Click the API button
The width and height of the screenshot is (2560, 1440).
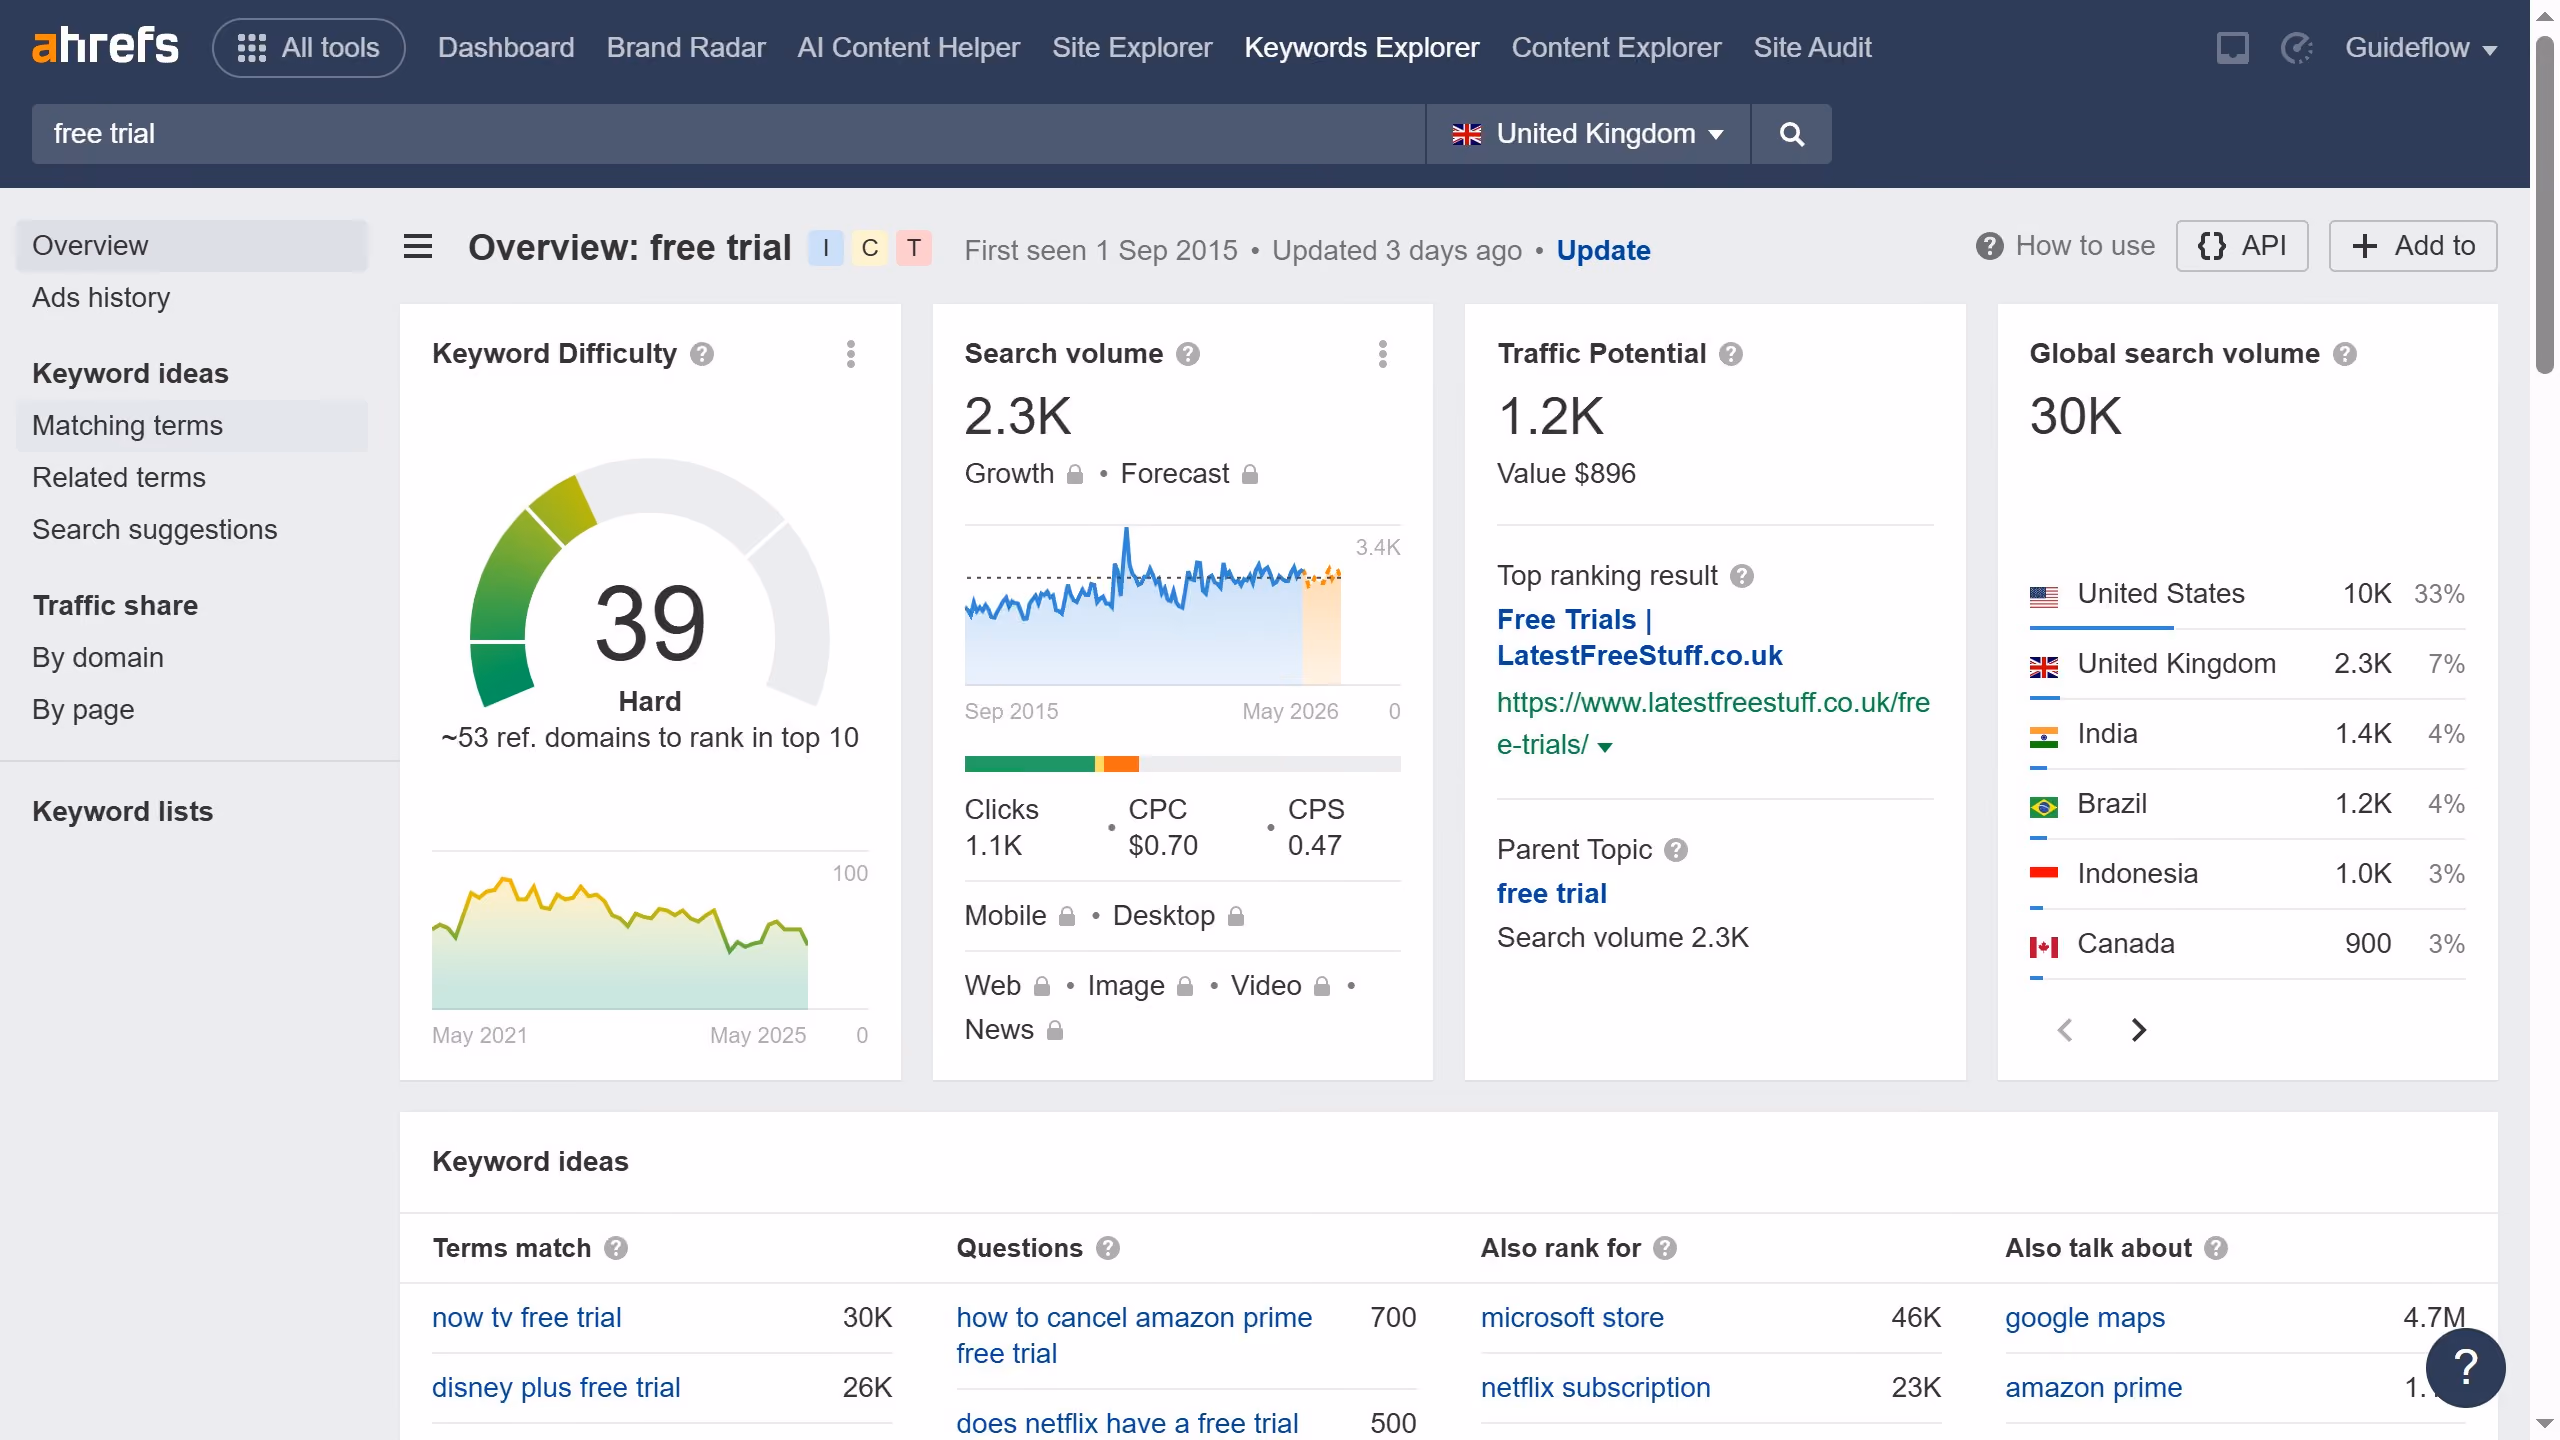click(2242, 246)
